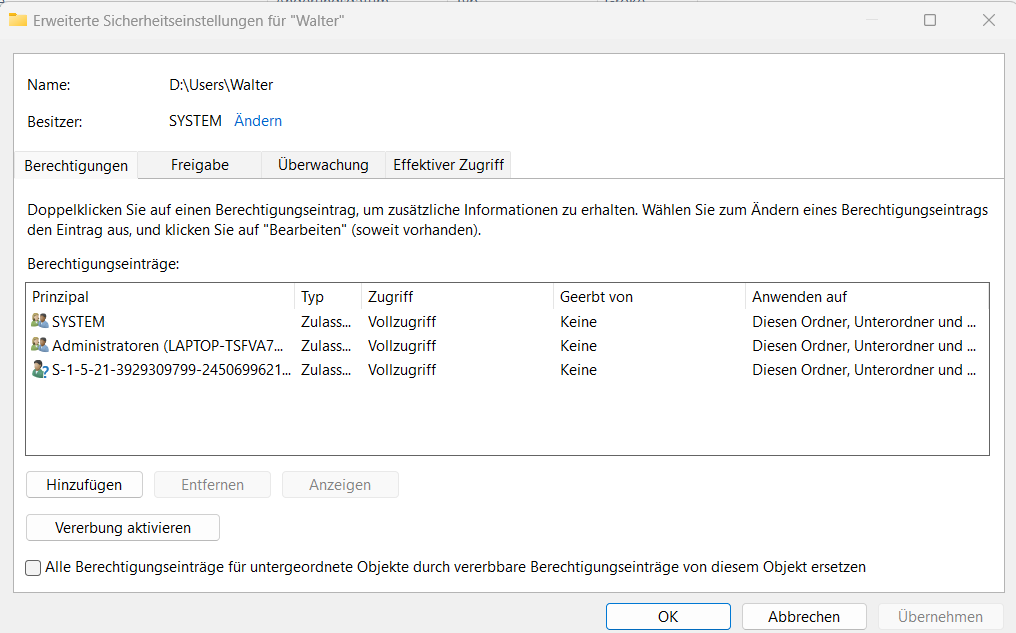Click the Ändern owner link

tap(258, 121)
